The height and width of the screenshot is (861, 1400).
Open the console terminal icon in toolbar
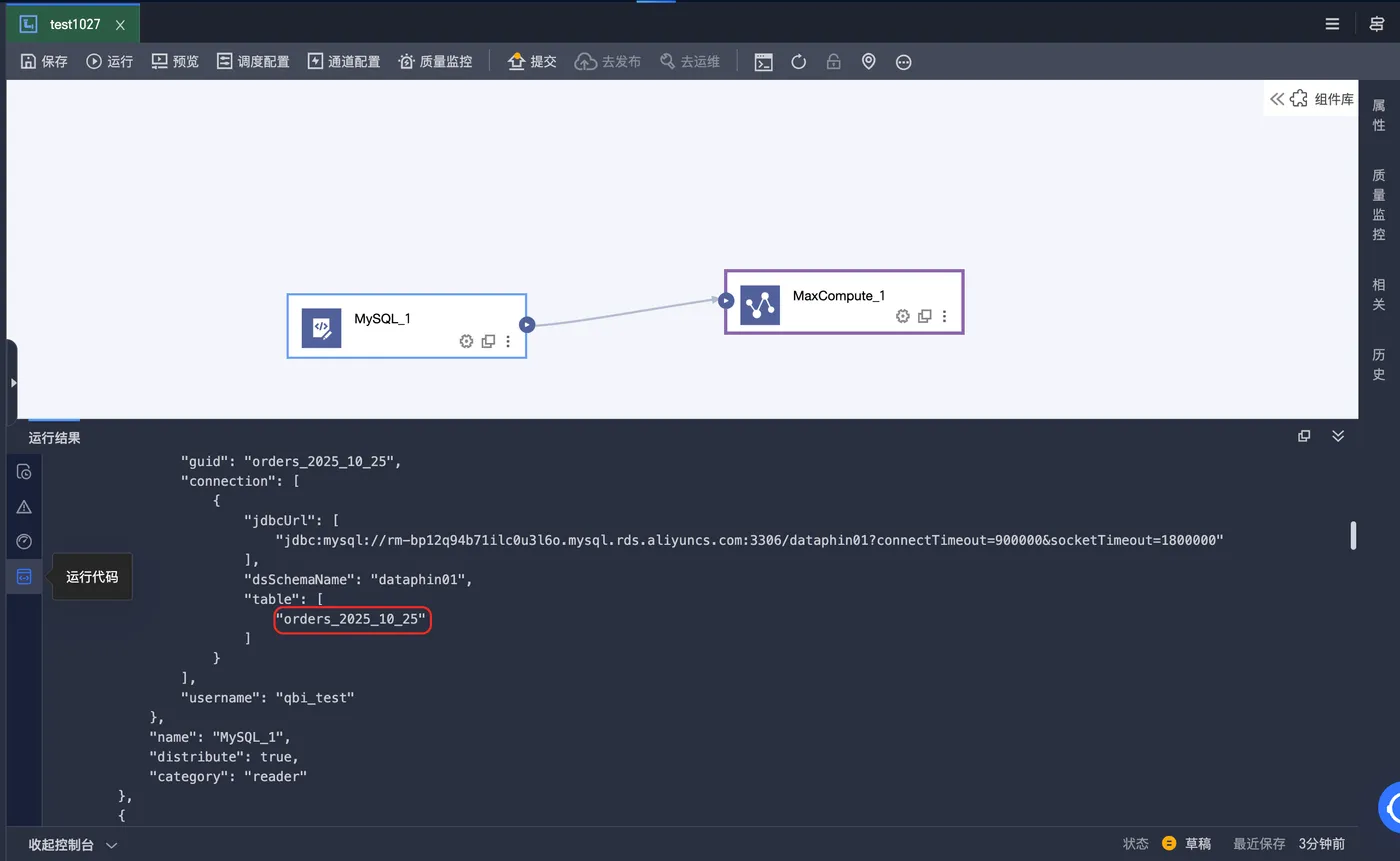[x=763, y=62]
